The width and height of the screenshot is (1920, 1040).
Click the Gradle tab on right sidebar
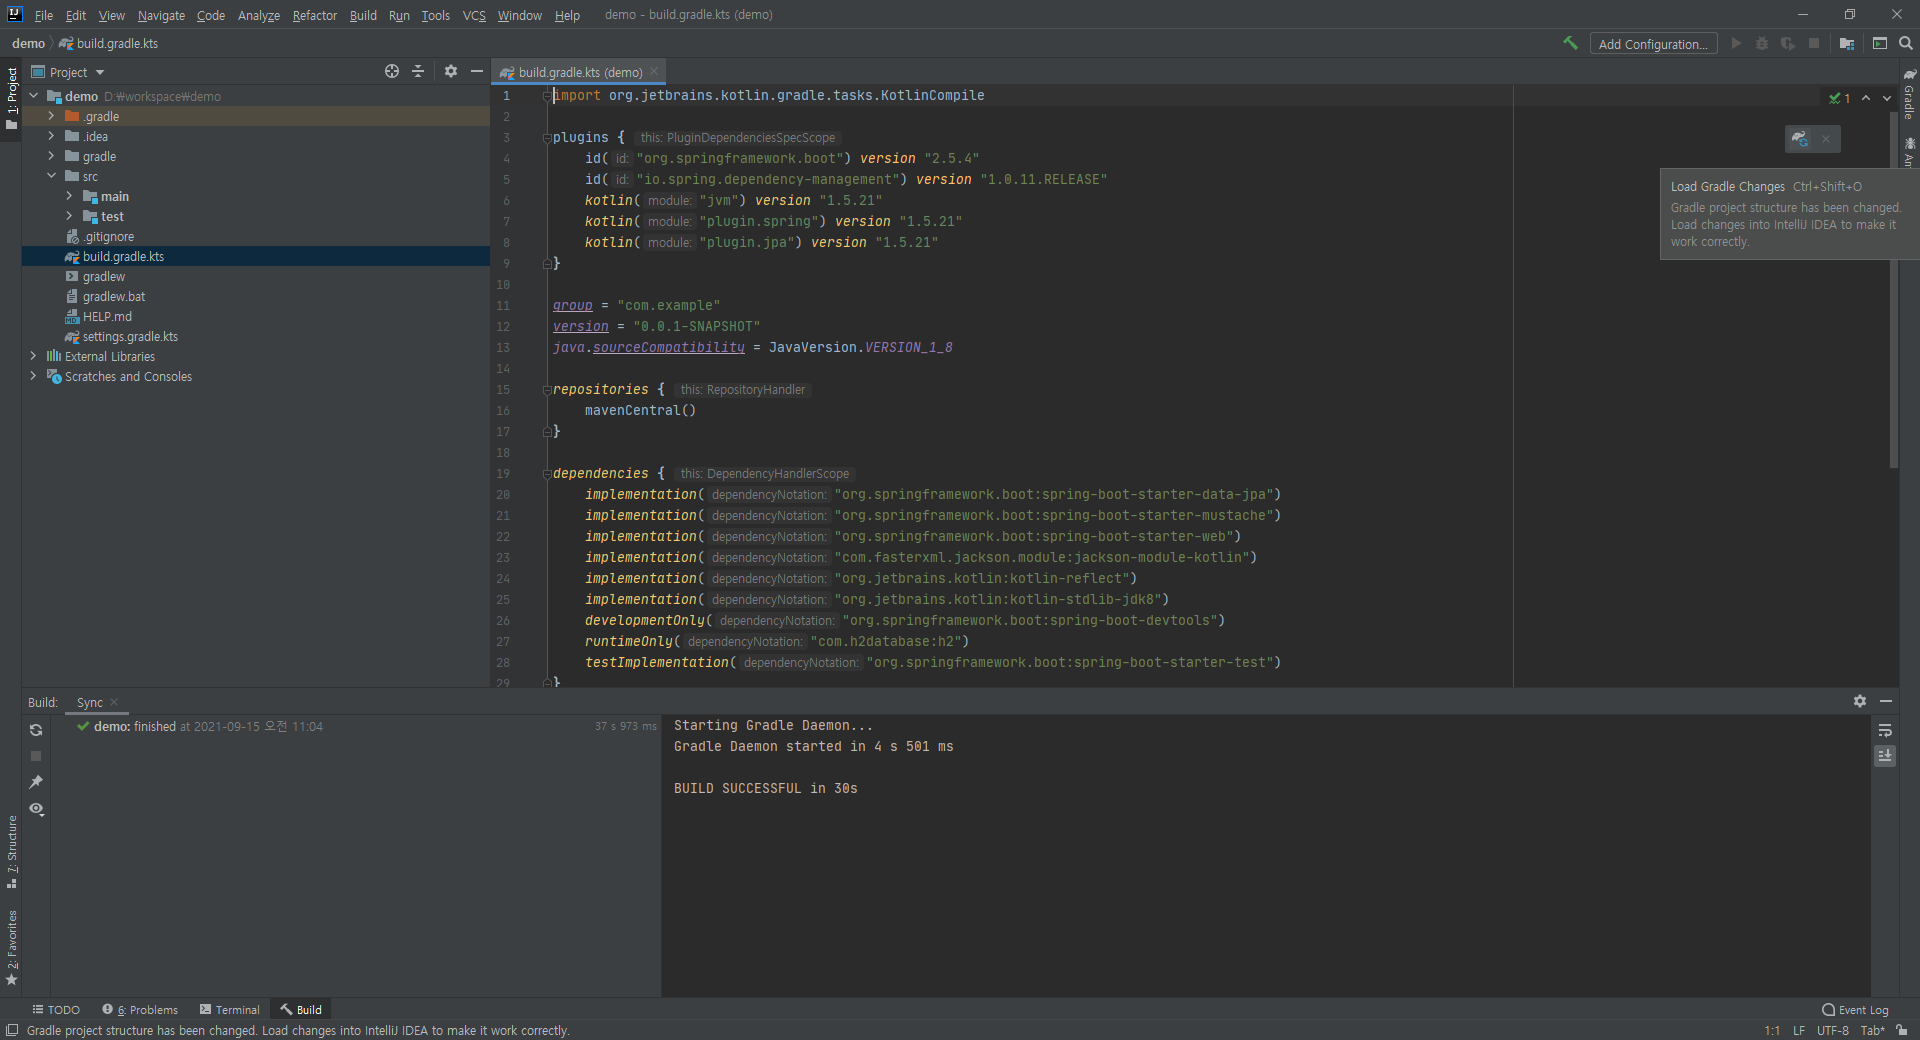pos(1908,100)
